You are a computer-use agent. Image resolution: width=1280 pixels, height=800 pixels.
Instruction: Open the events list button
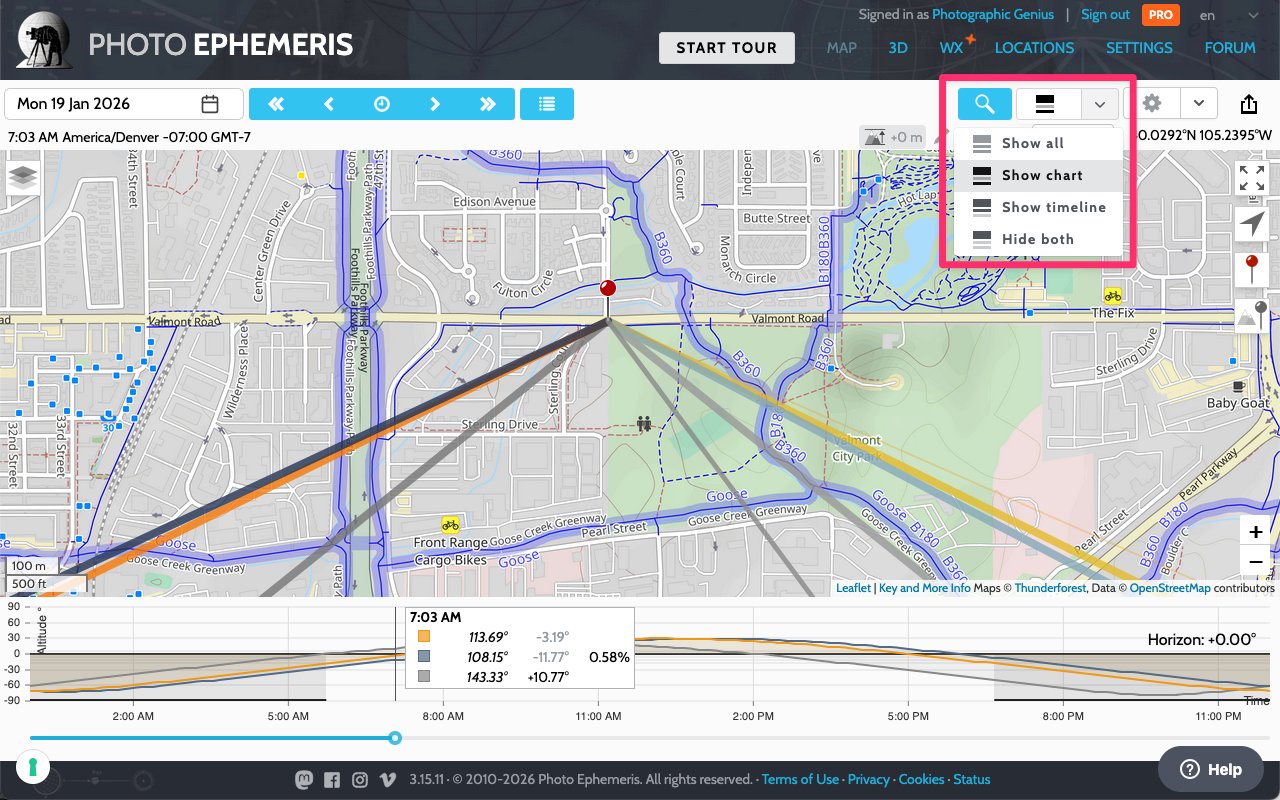click(547, 104)
